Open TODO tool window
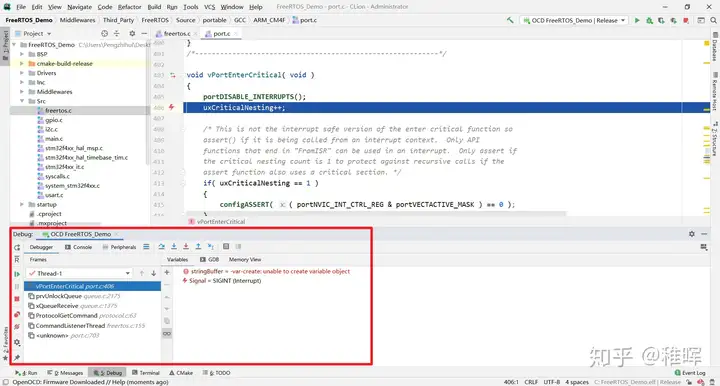The width and height of the screenshot is (720, 386). (x=217, y=373)
